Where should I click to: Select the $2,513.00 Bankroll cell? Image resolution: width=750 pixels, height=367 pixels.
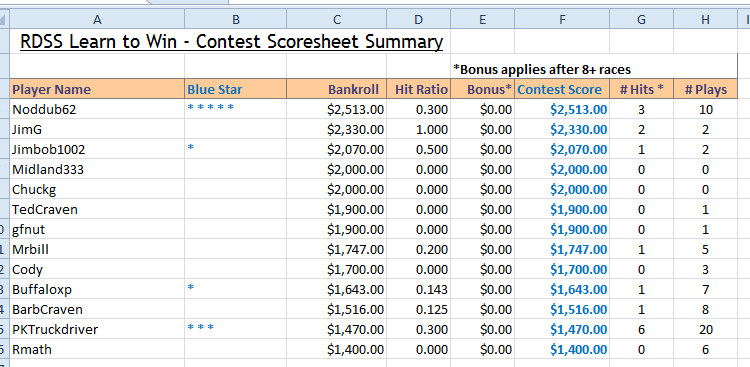(337, 110)
